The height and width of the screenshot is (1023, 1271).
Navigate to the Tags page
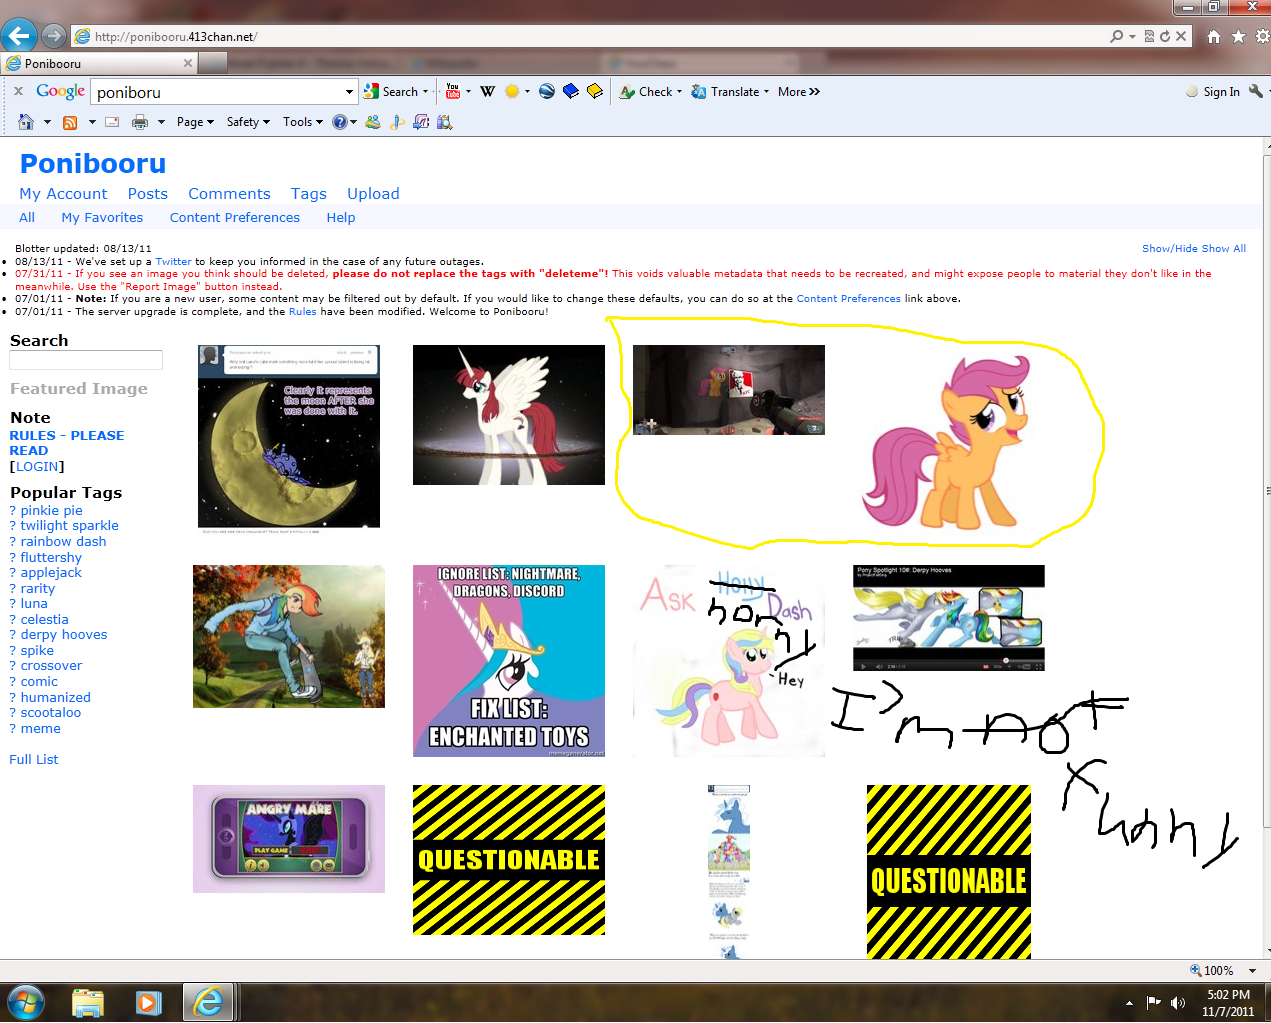point(309,194)
